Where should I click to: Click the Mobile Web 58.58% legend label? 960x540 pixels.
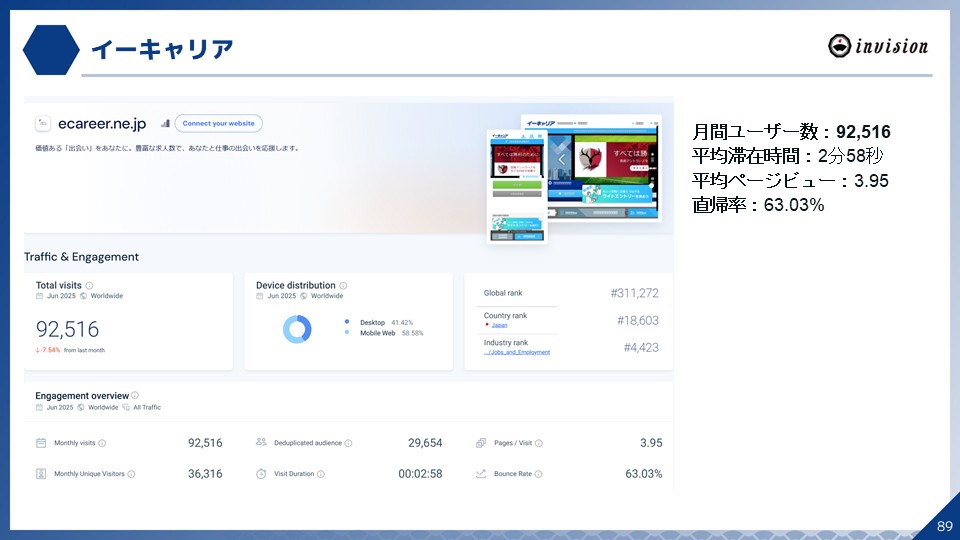[x=392, y=333]
